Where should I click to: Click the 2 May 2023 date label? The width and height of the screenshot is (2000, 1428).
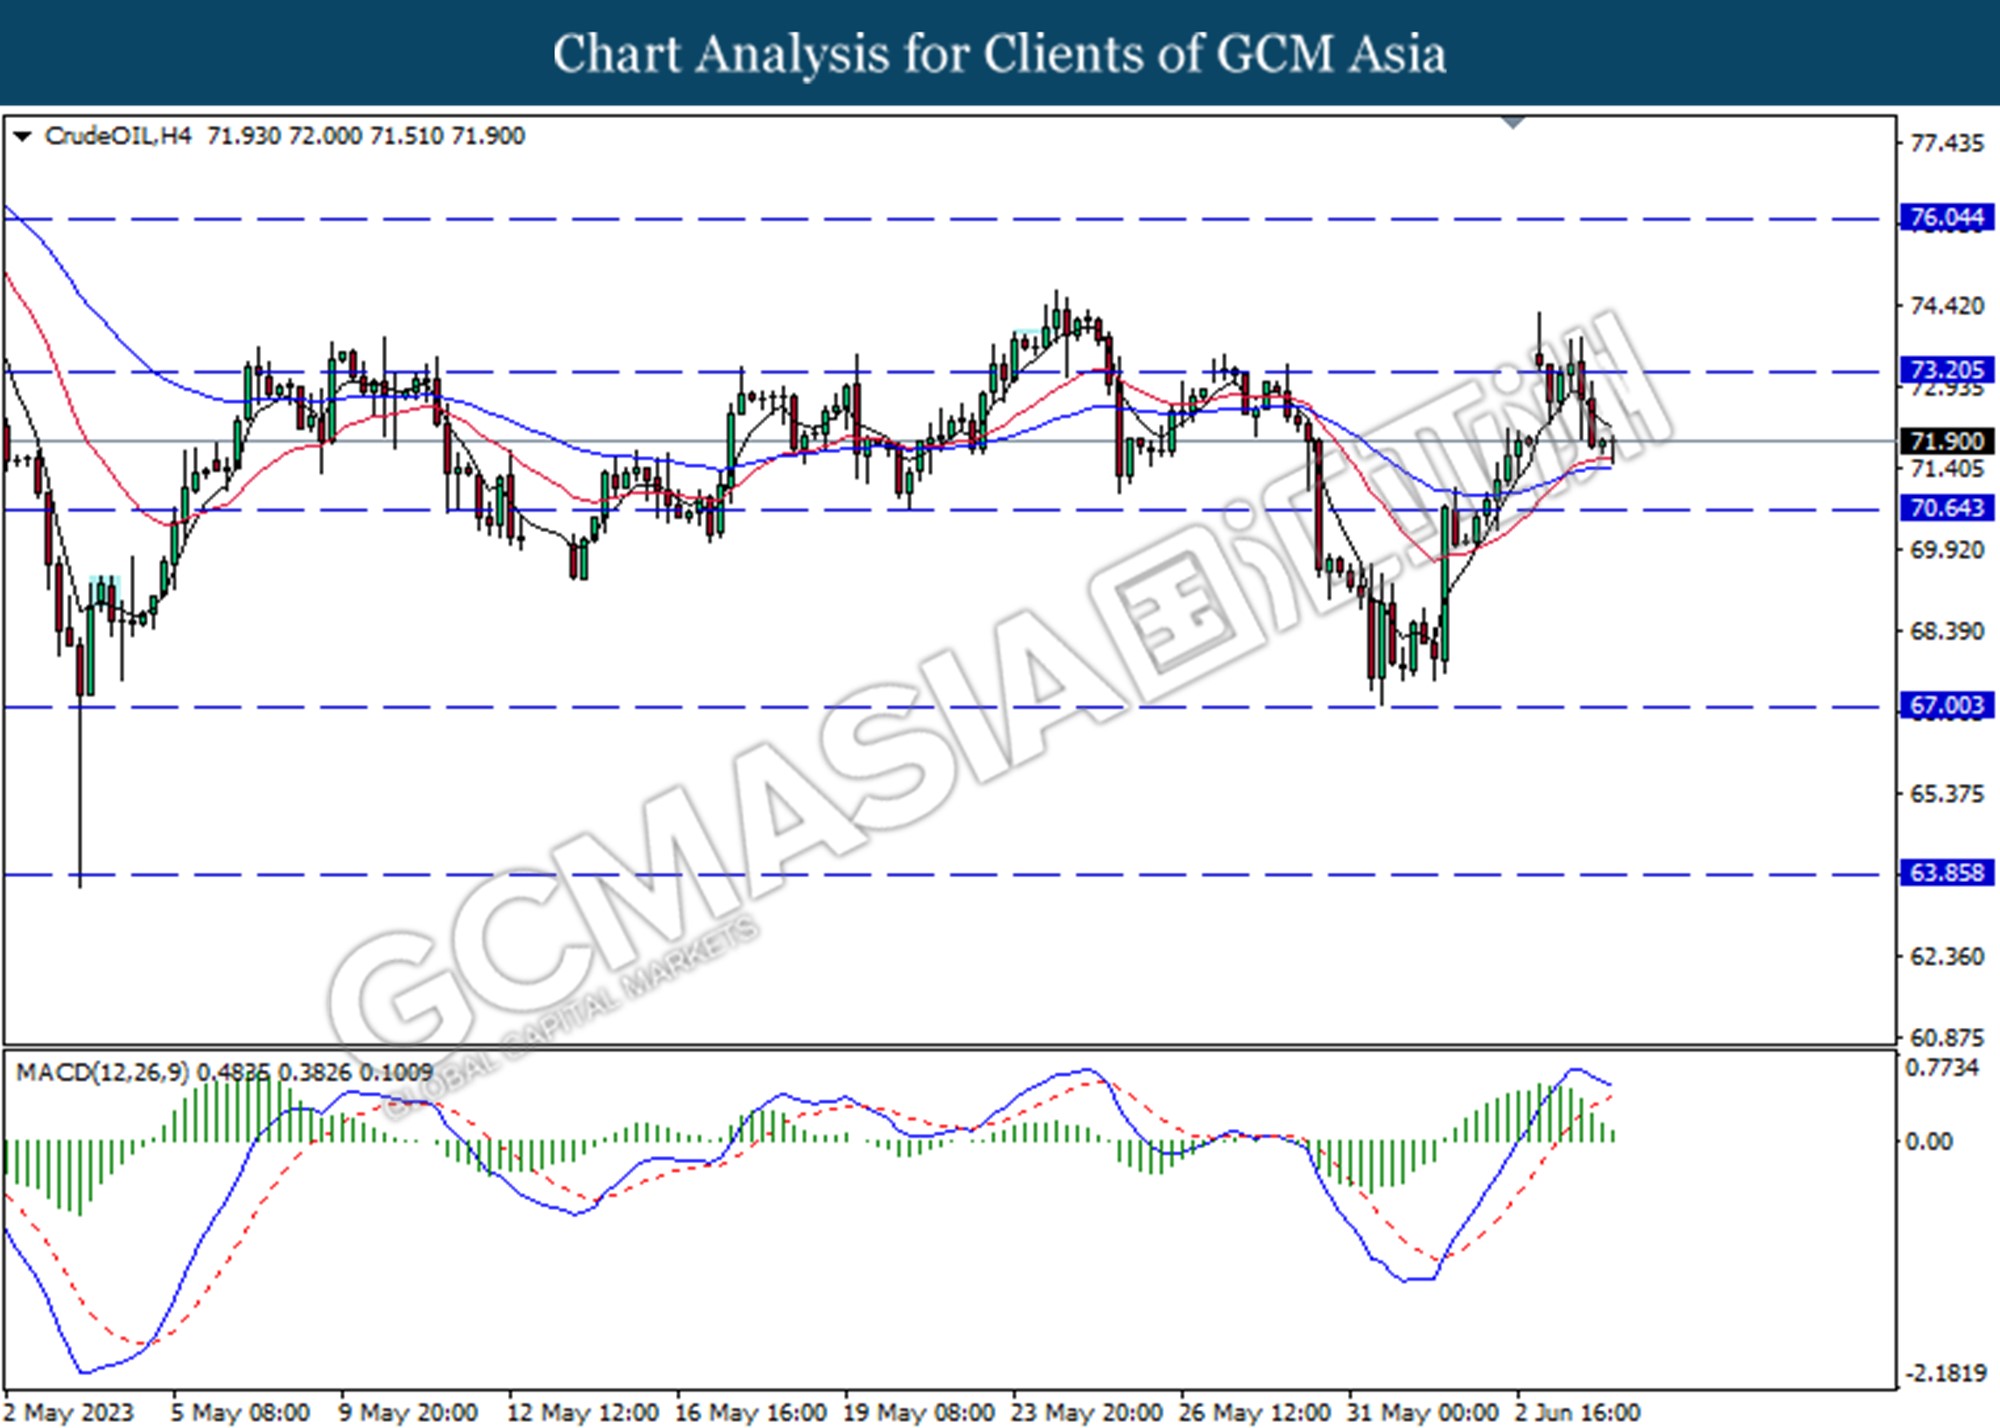(x=68, y=1412)
